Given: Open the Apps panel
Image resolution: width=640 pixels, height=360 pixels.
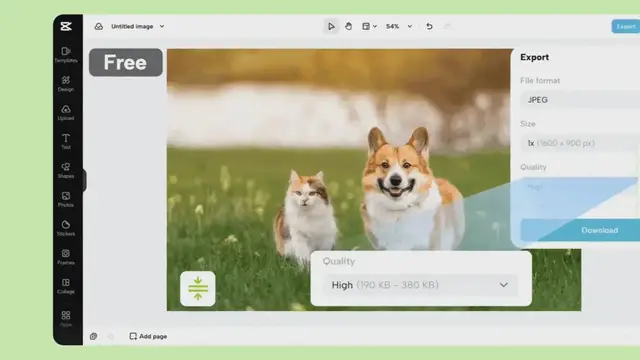Looking at the screenshot, I should coord(66,319).
